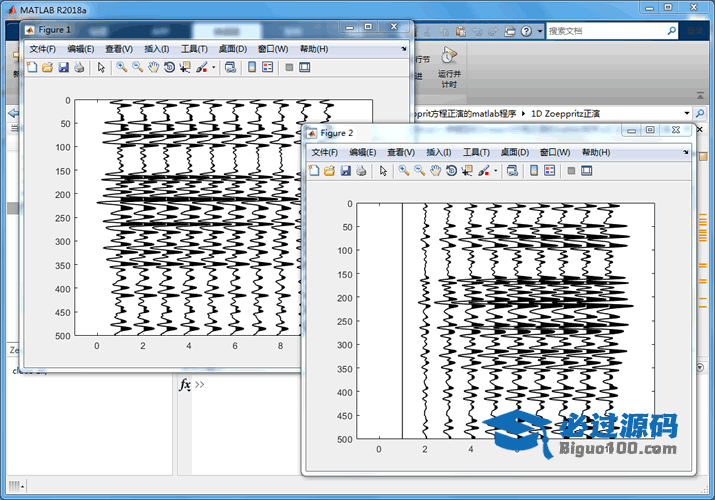Screen dimensions: 715x500
Task: Open 帮助(H) menu in Figure 2
Action: tap(596, 152)
